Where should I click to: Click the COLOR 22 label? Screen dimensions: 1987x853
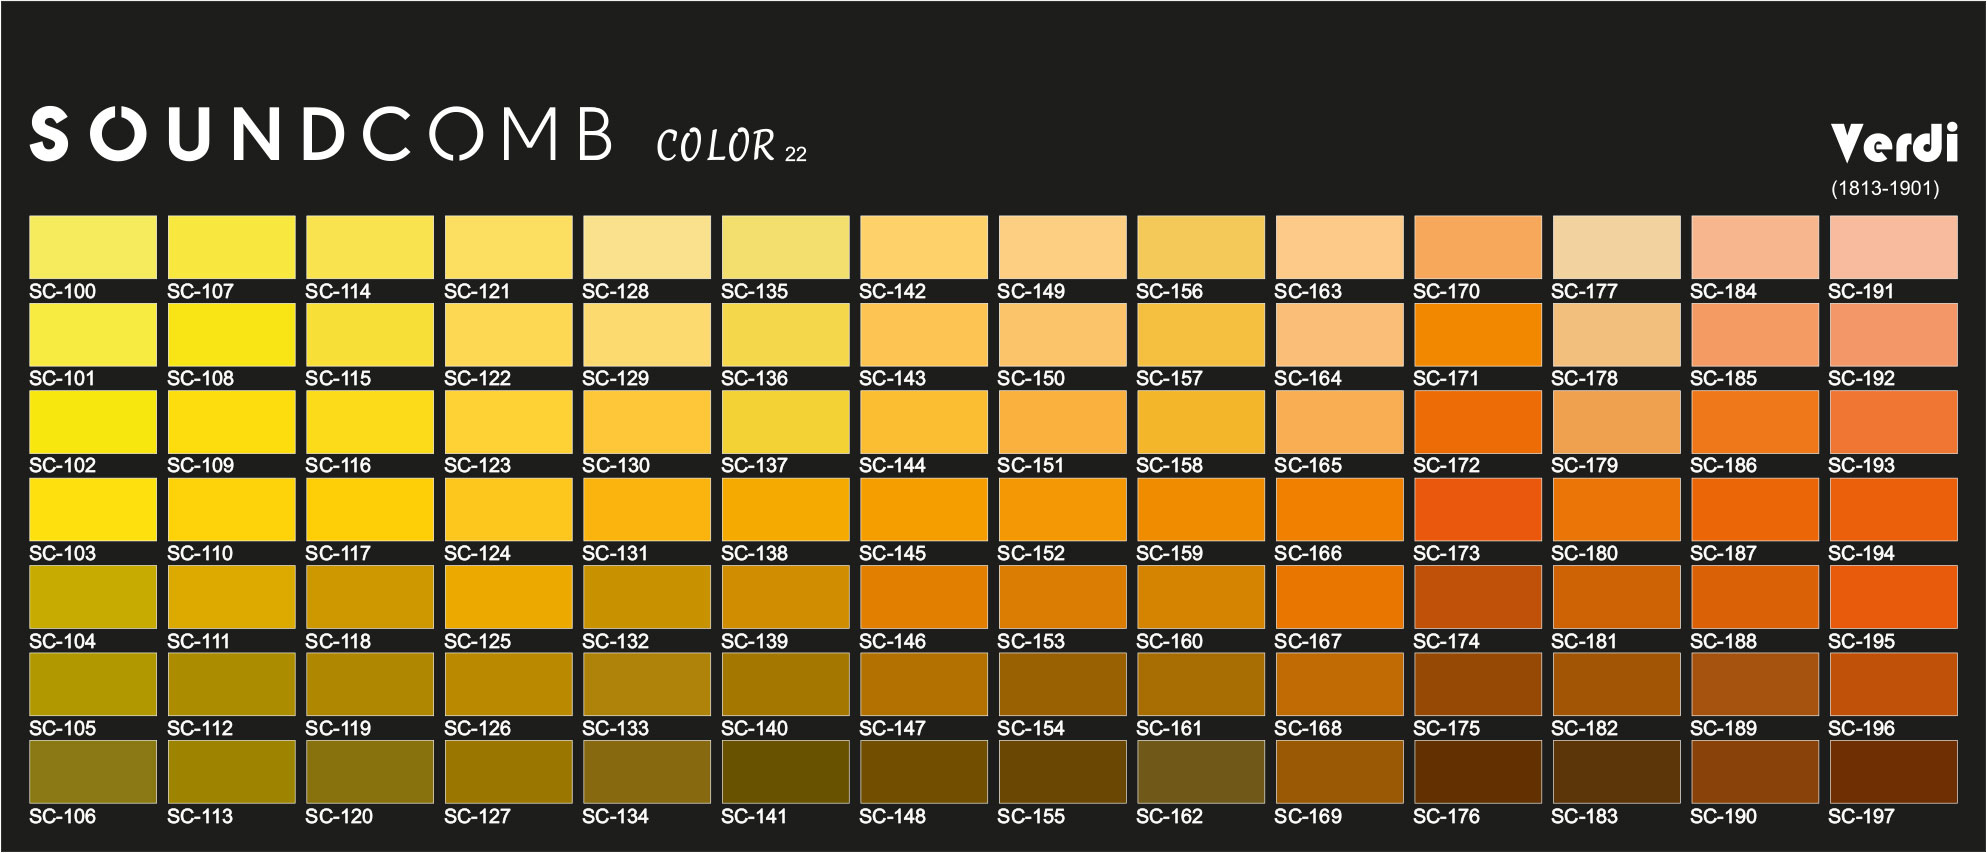click(731, 146)
